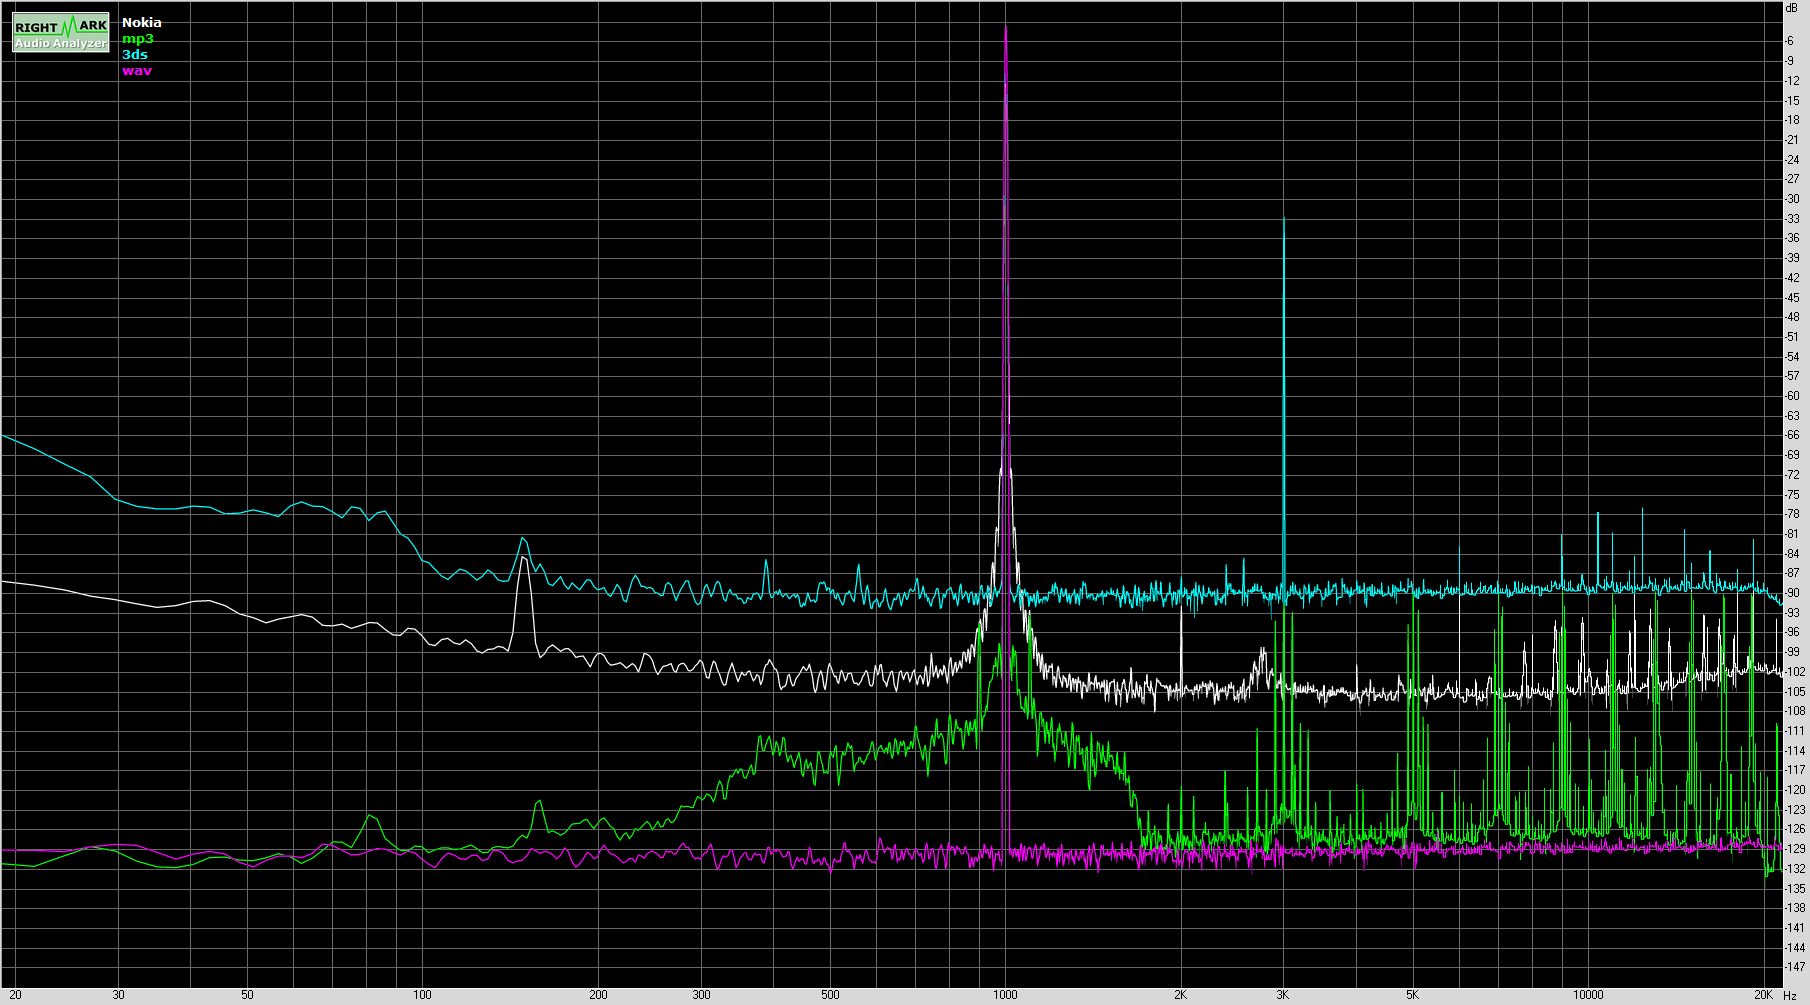Image resolution: width=1810 pixels, height=1005 pixels.
Task: Click the 100 frequency axis label
Action: (422, 995)
